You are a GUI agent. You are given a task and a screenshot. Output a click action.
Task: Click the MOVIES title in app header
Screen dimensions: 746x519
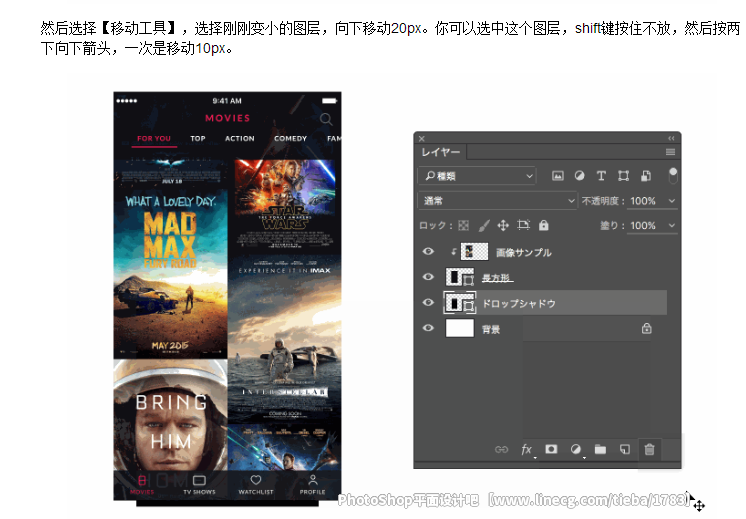pyautogui.click(x=227, y=118)
